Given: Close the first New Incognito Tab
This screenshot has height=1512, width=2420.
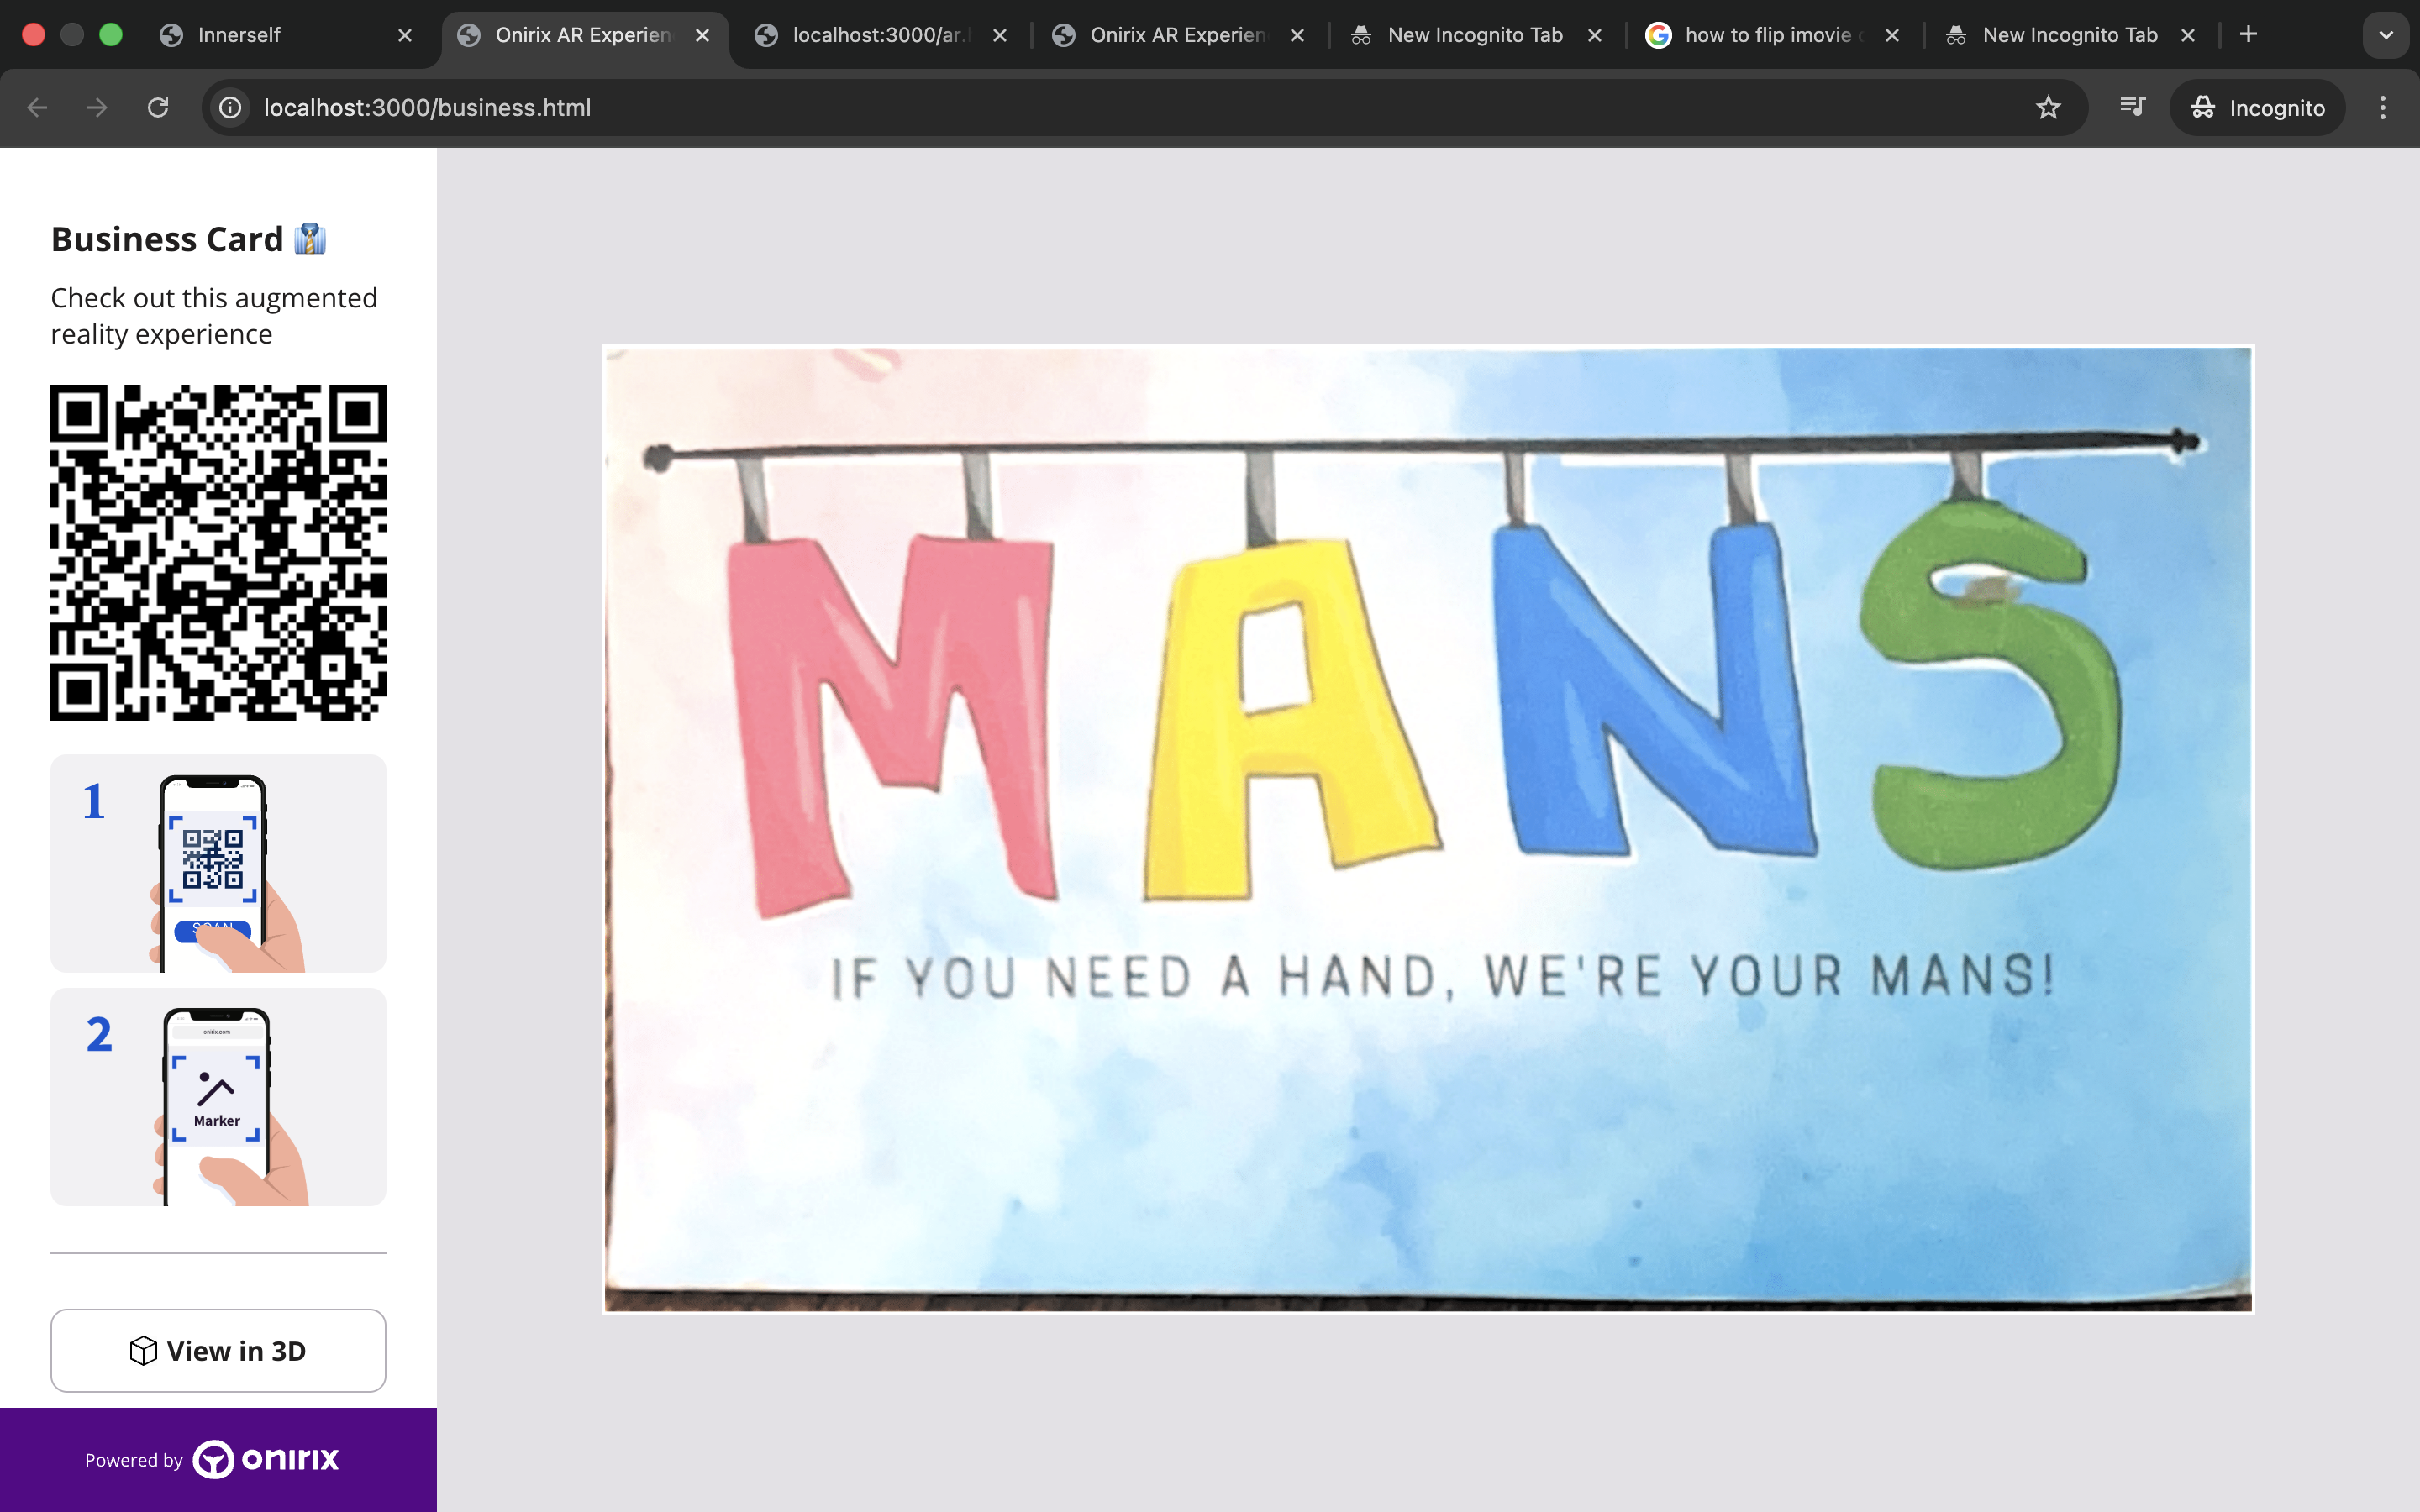Looking at the screenshot, I should click(x=1595, y=35).
